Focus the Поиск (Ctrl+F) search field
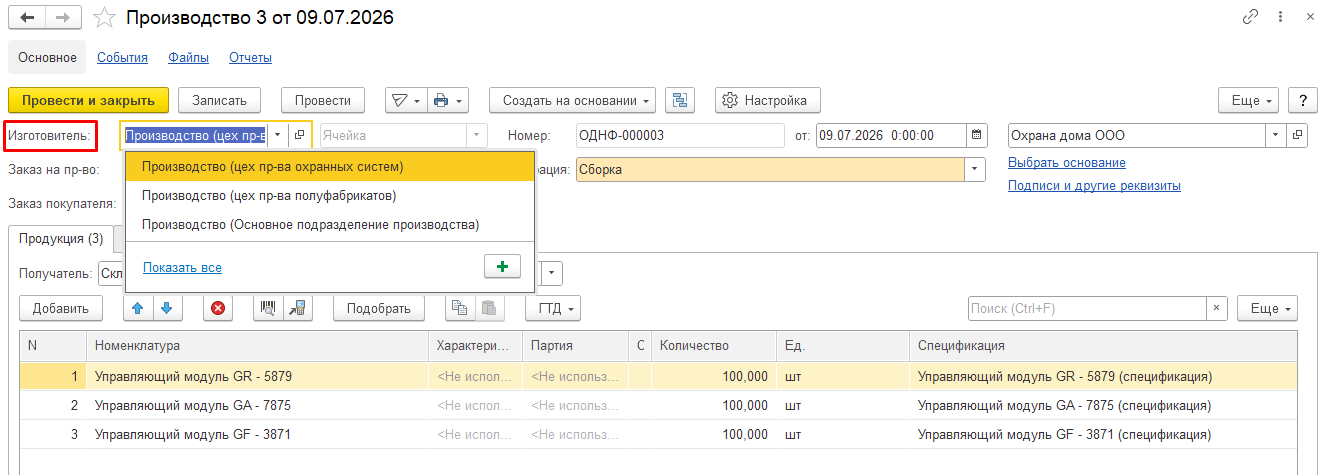Screen dimensions: 1322x475 click(1087, 308)
